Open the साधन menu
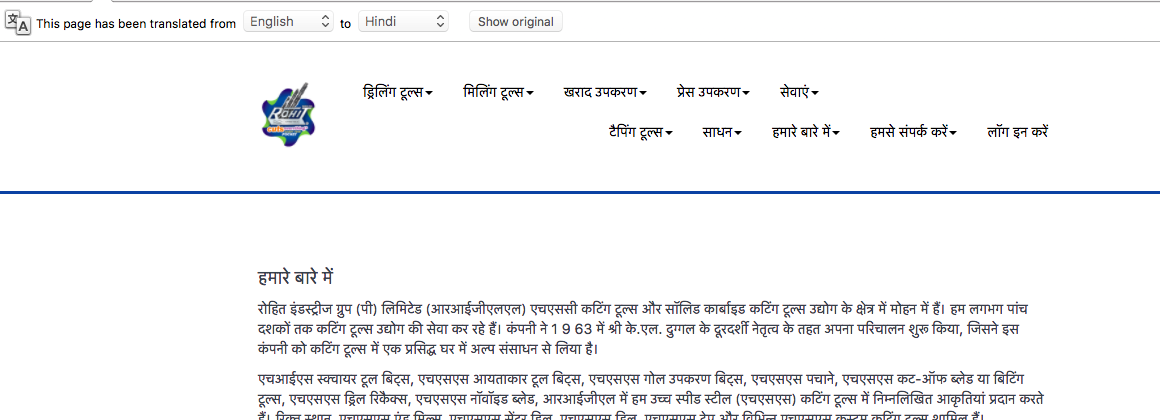Screen dimensions: 1160x420 722,133
